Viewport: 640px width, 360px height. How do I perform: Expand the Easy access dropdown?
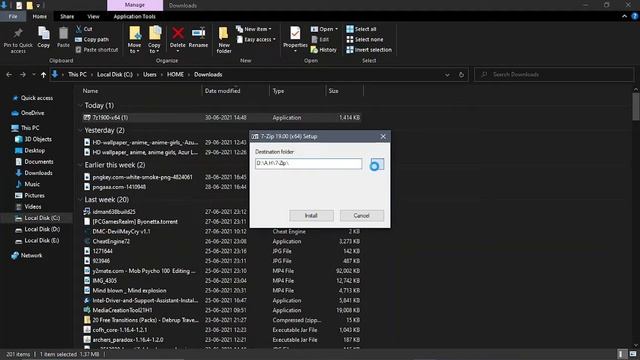(256, 40)
